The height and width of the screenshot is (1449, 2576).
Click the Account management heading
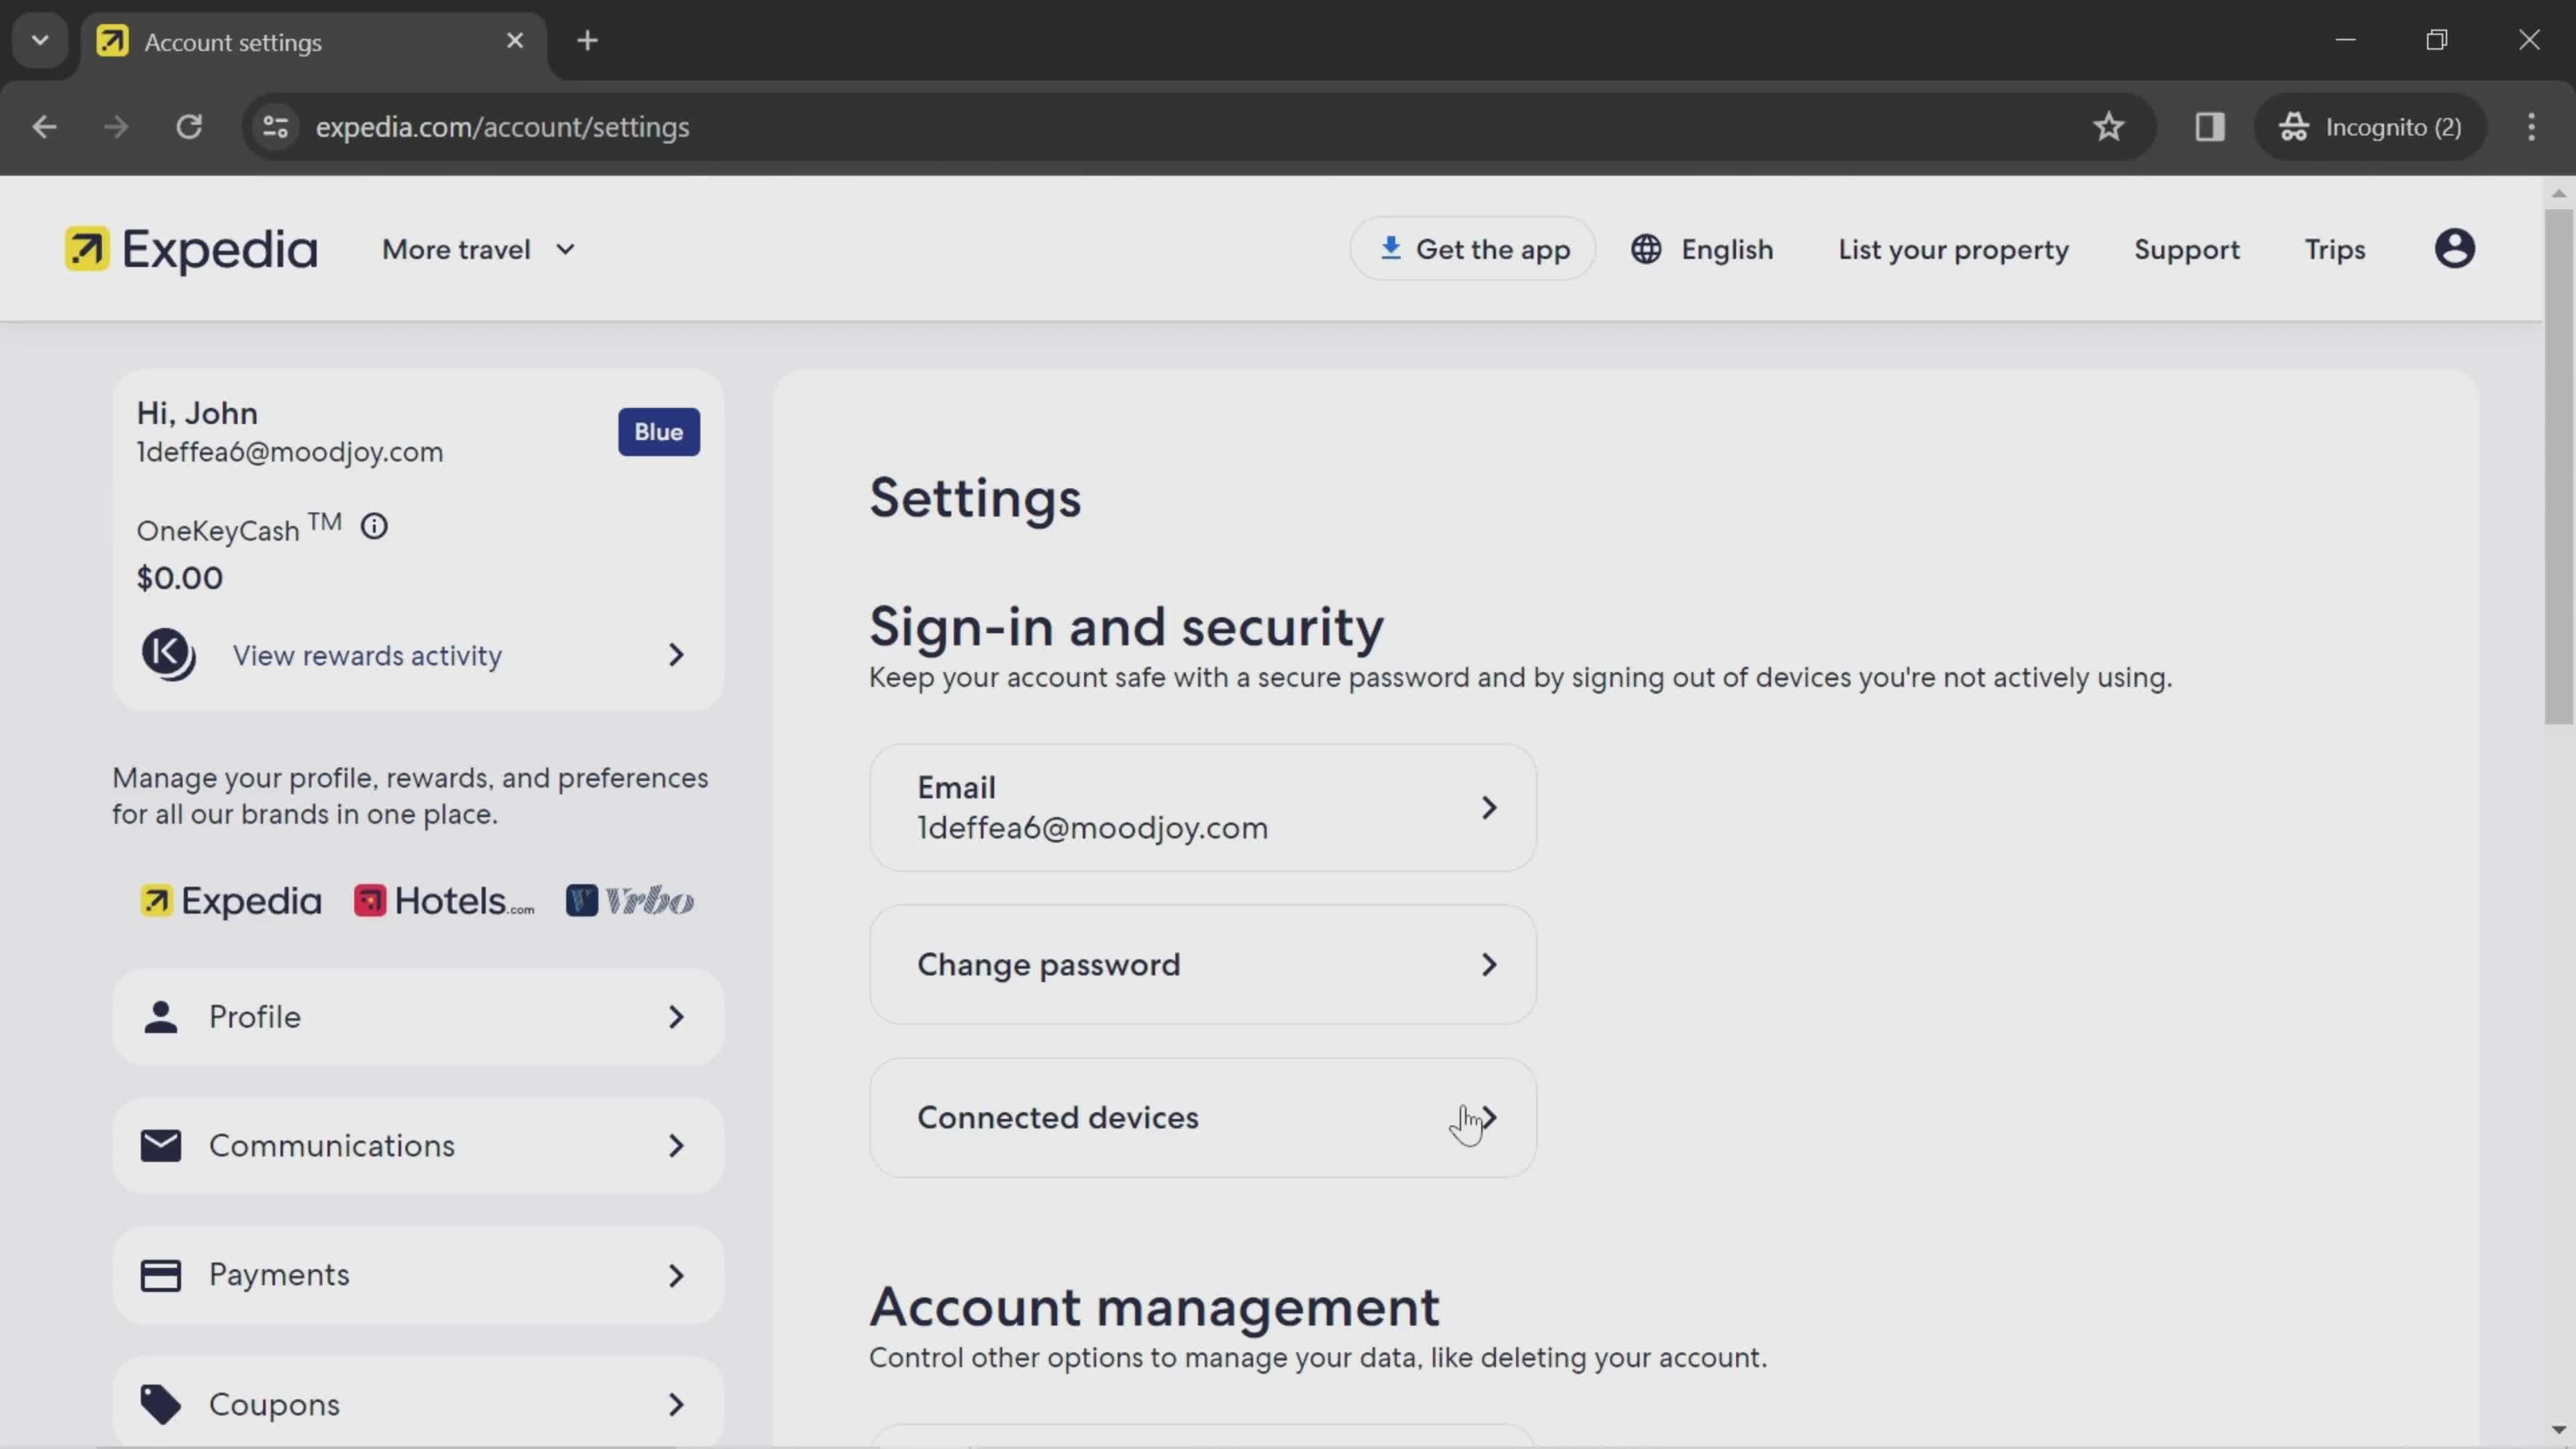1154,1307
